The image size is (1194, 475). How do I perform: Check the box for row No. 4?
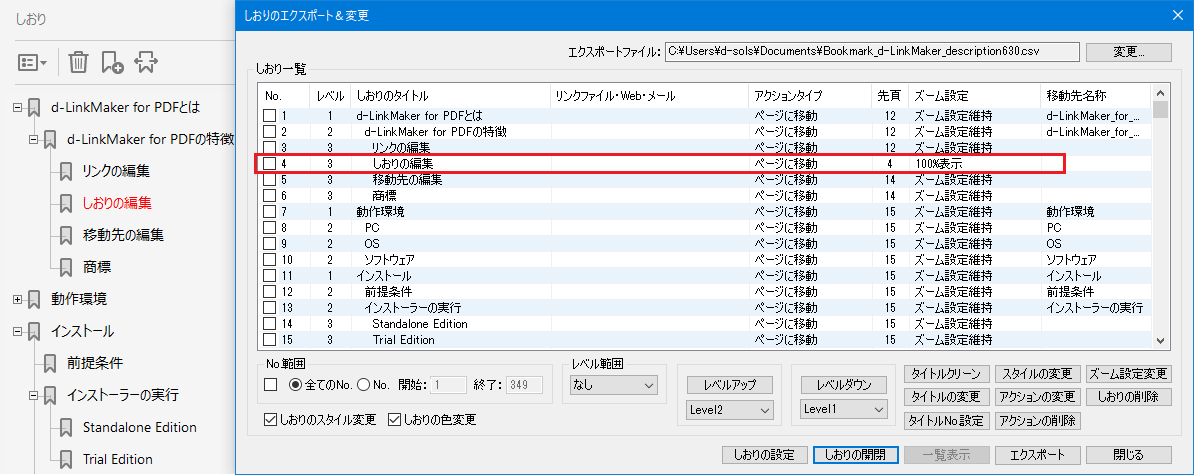270,164
